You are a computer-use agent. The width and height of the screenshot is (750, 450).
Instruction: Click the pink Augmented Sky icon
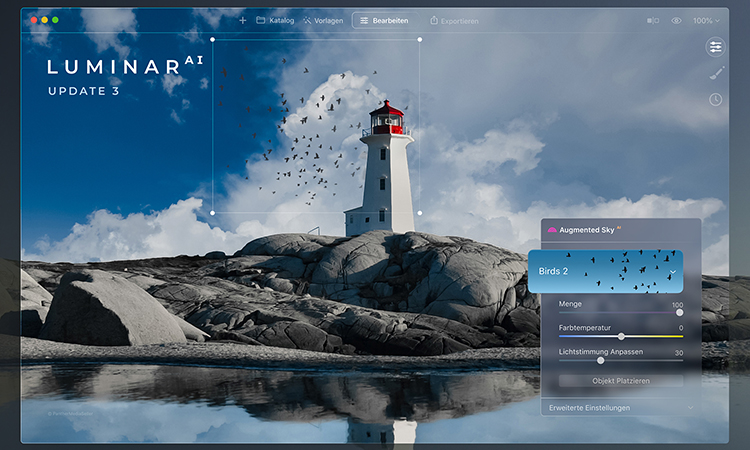coord(552,229)
